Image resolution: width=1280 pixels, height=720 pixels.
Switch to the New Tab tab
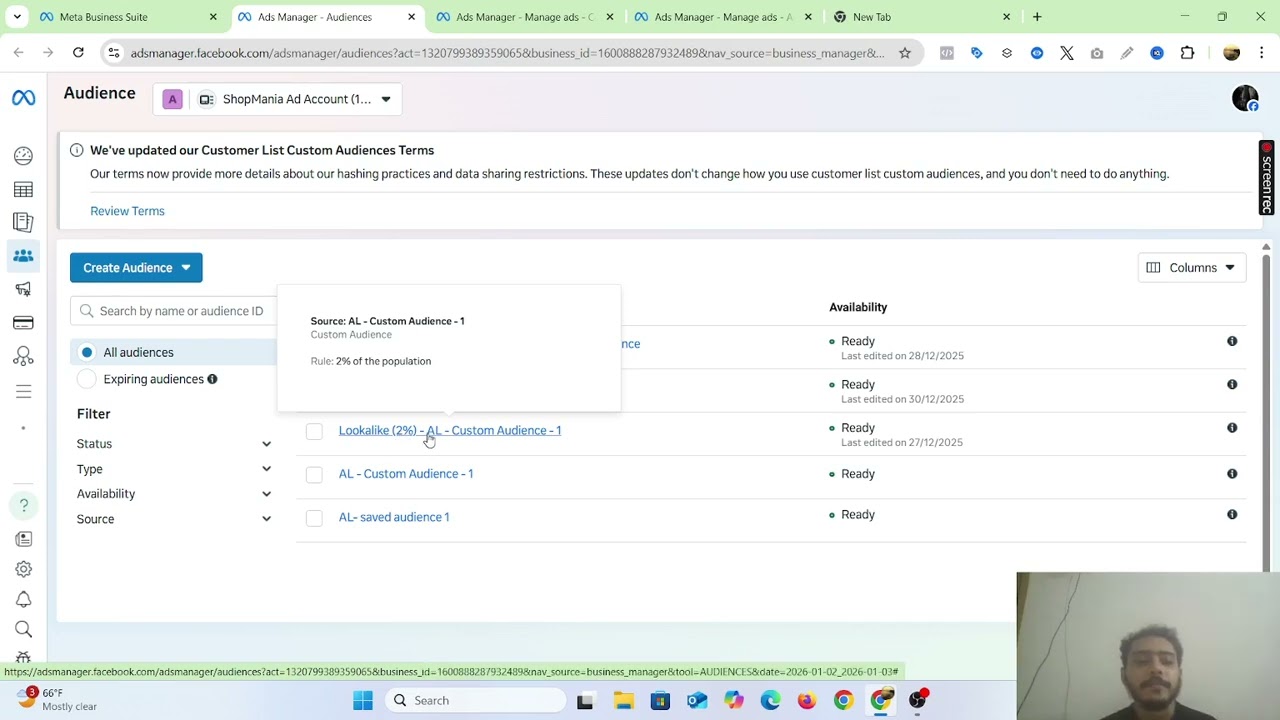point(921,17)
